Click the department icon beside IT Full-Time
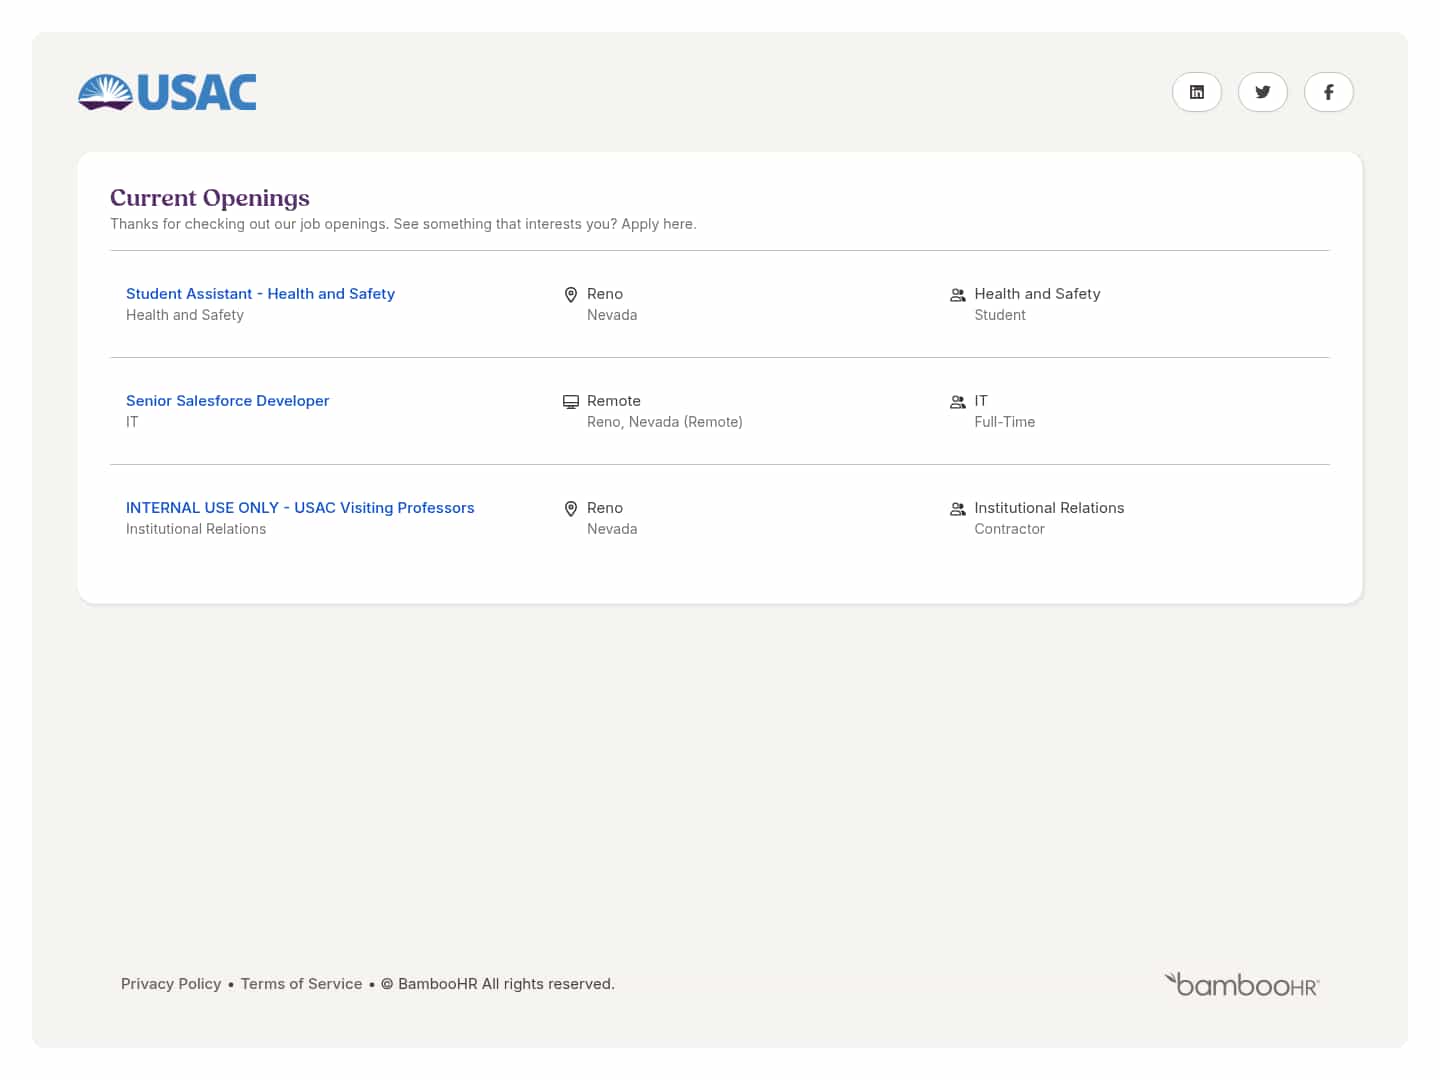Viewport: 1440px width, 1080px height. [957, 401]
